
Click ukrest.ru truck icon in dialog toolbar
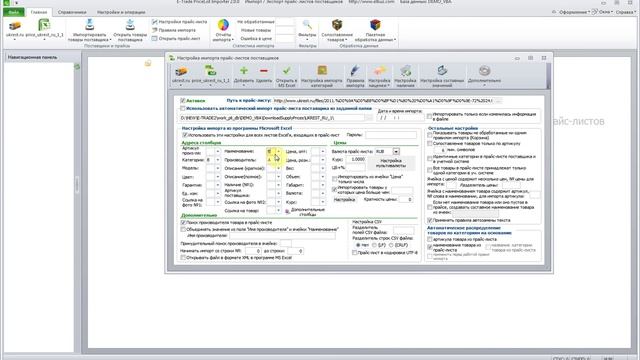point(181,72)
